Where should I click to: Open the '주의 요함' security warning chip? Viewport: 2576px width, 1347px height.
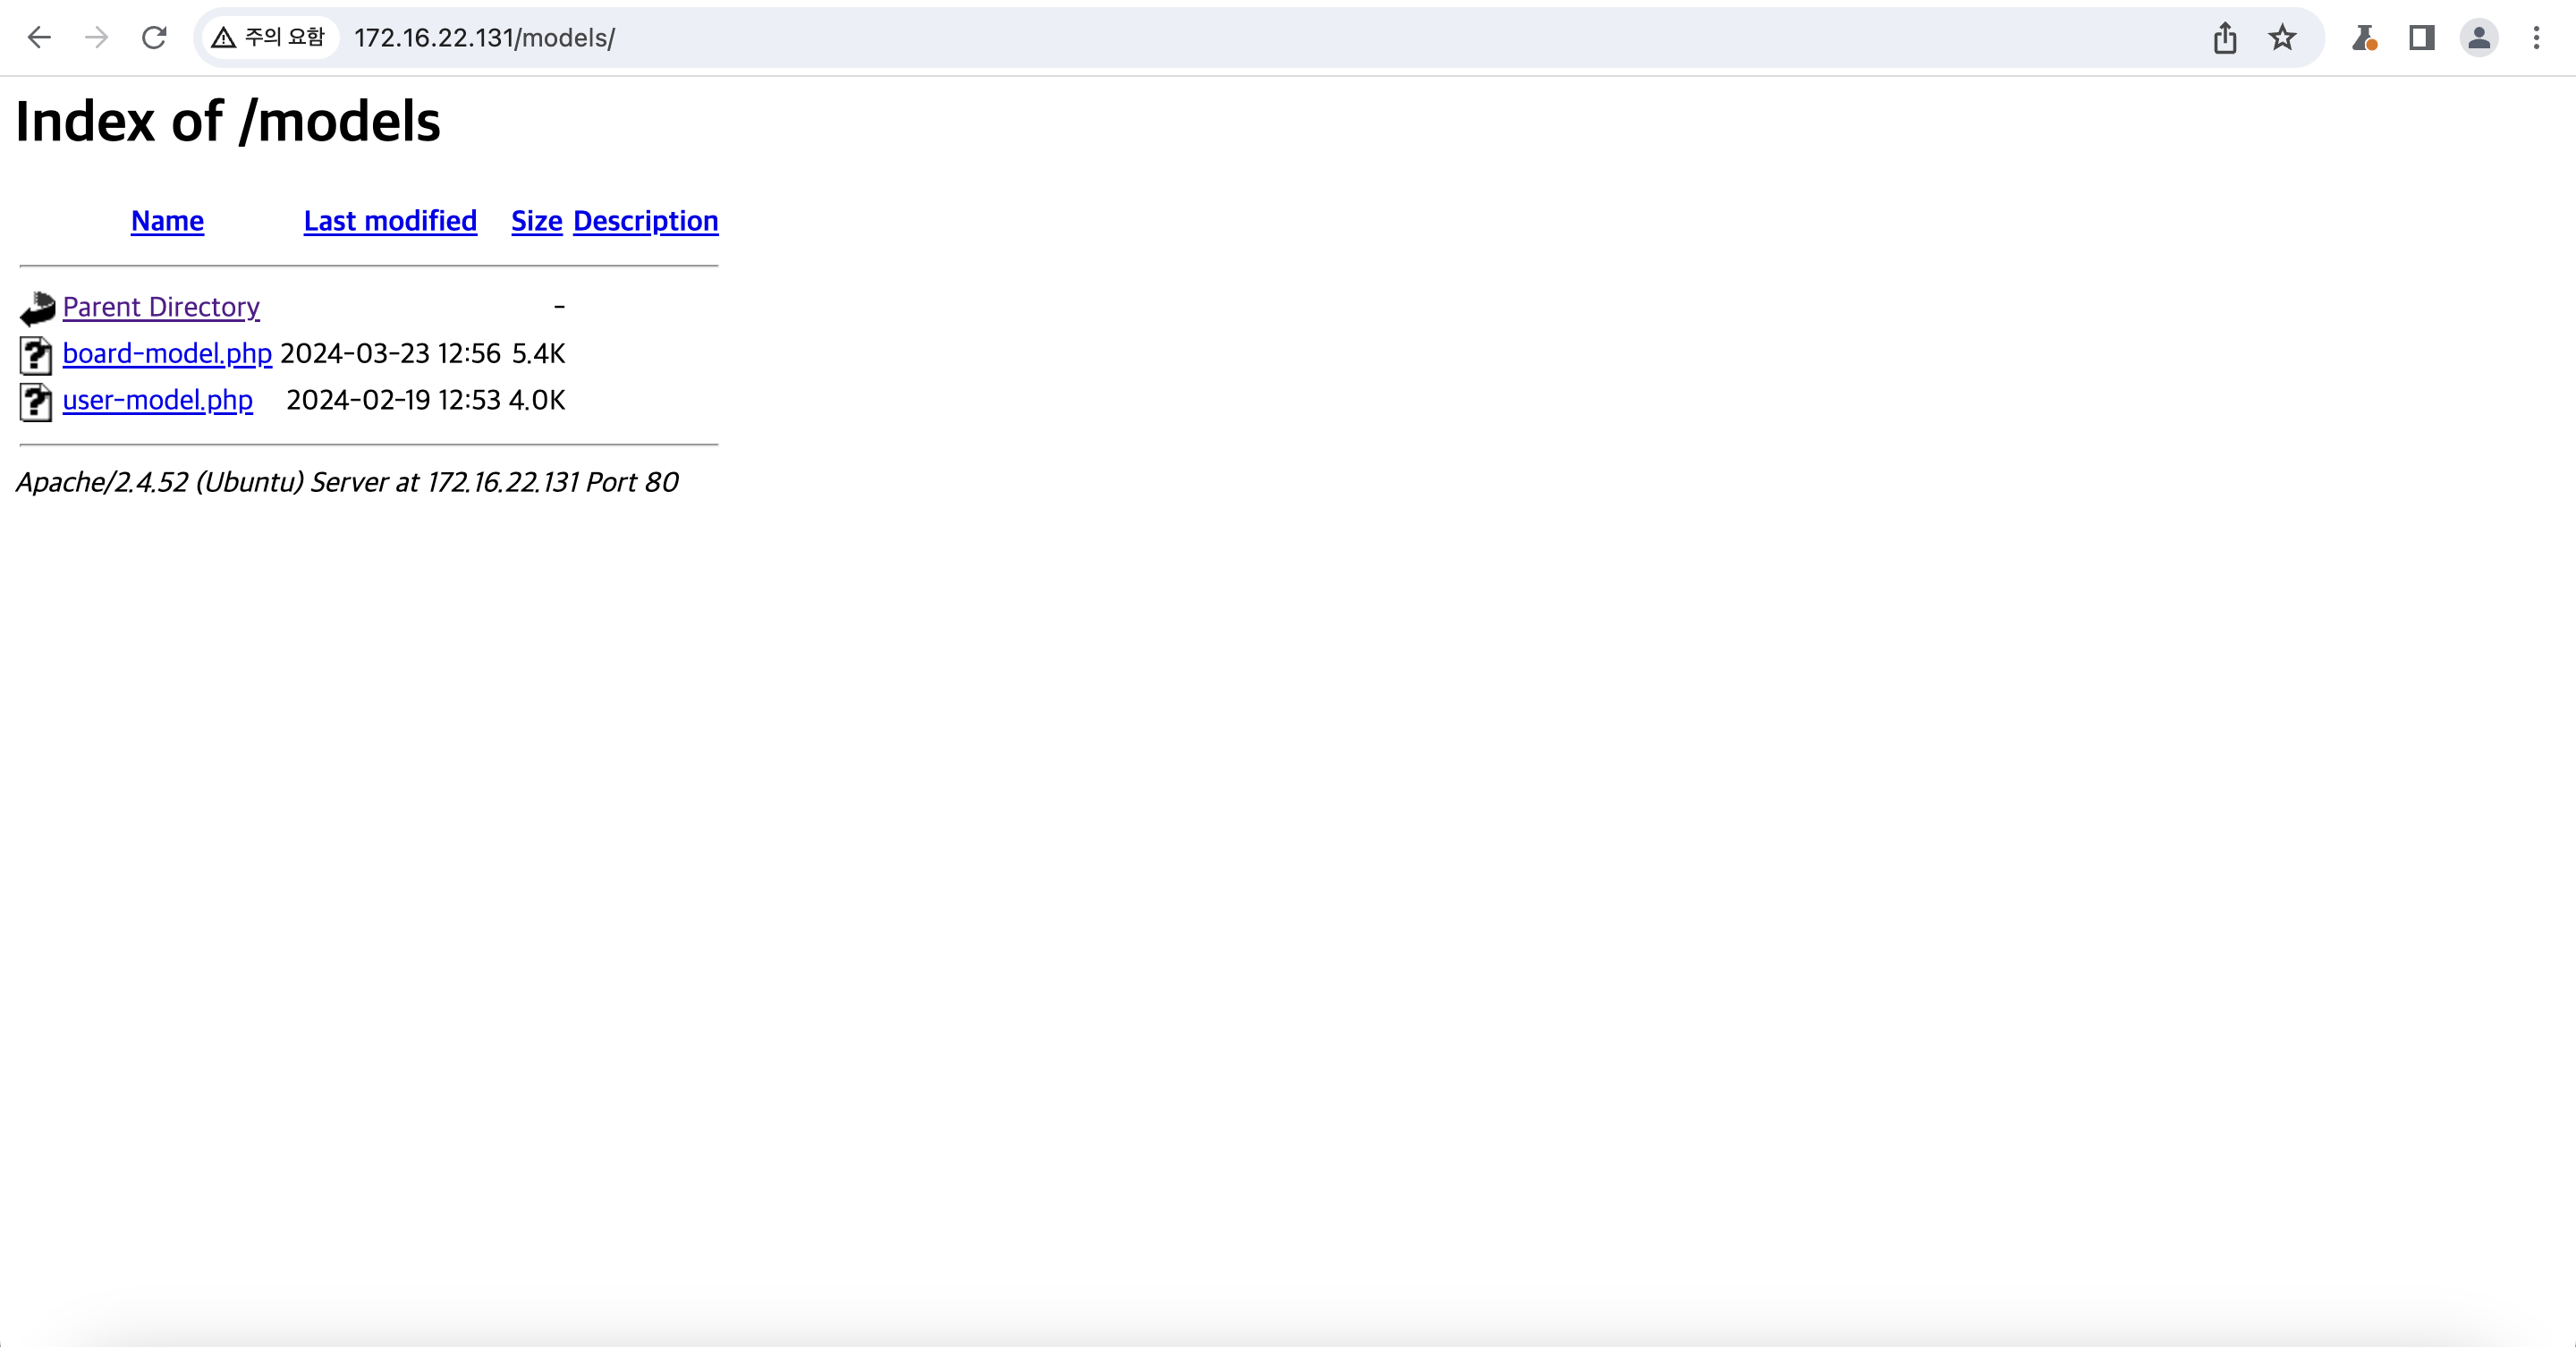(269, 38)
